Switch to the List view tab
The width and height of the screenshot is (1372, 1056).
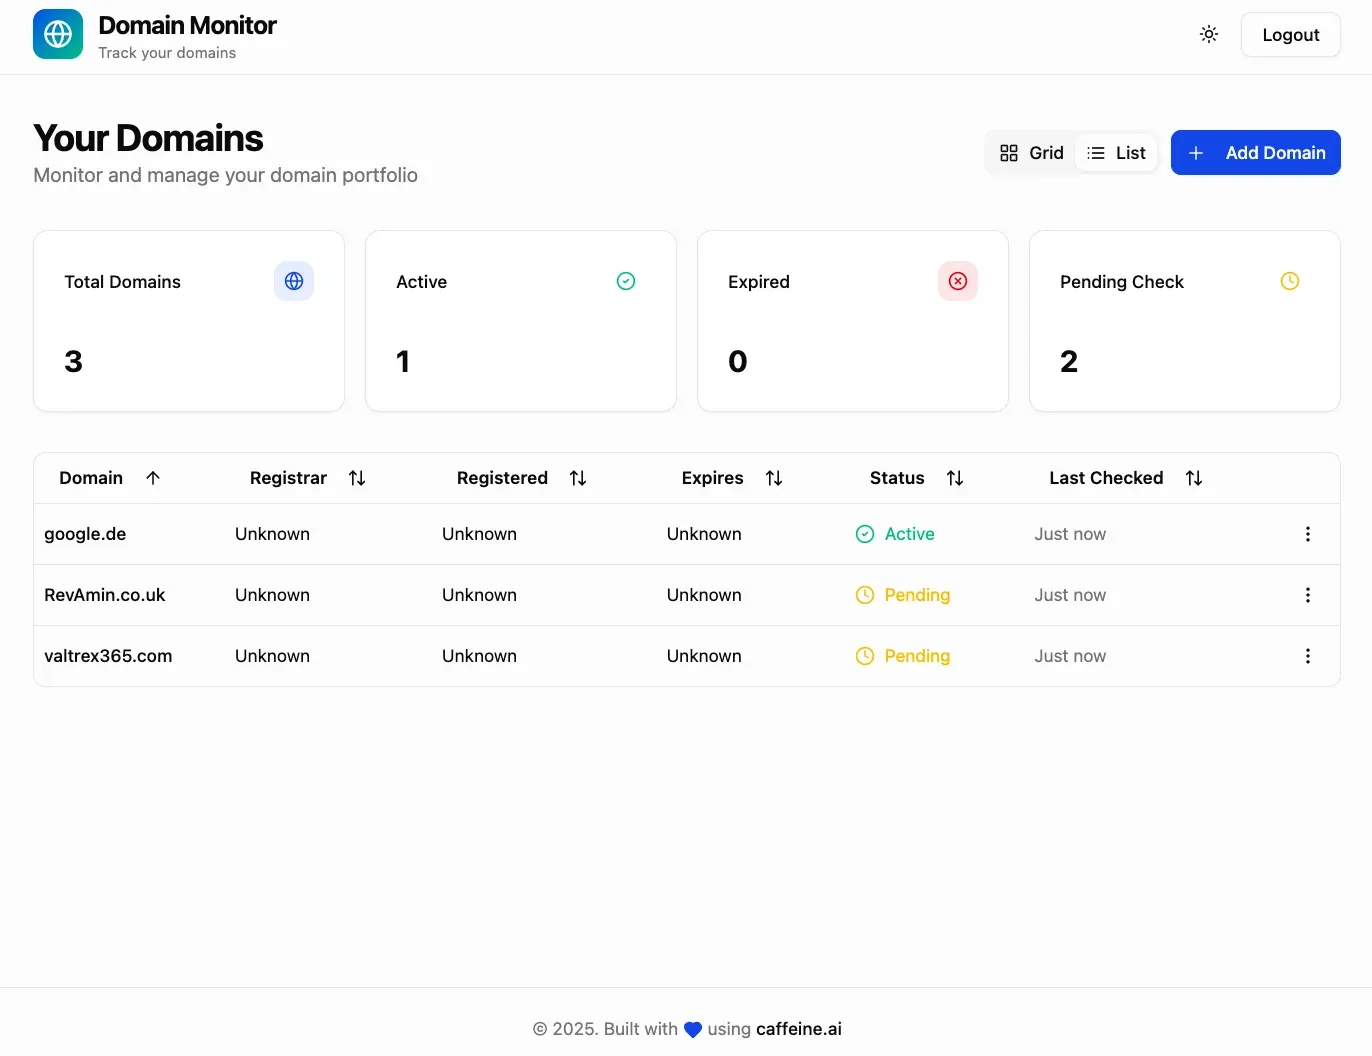pos(1116,153)
